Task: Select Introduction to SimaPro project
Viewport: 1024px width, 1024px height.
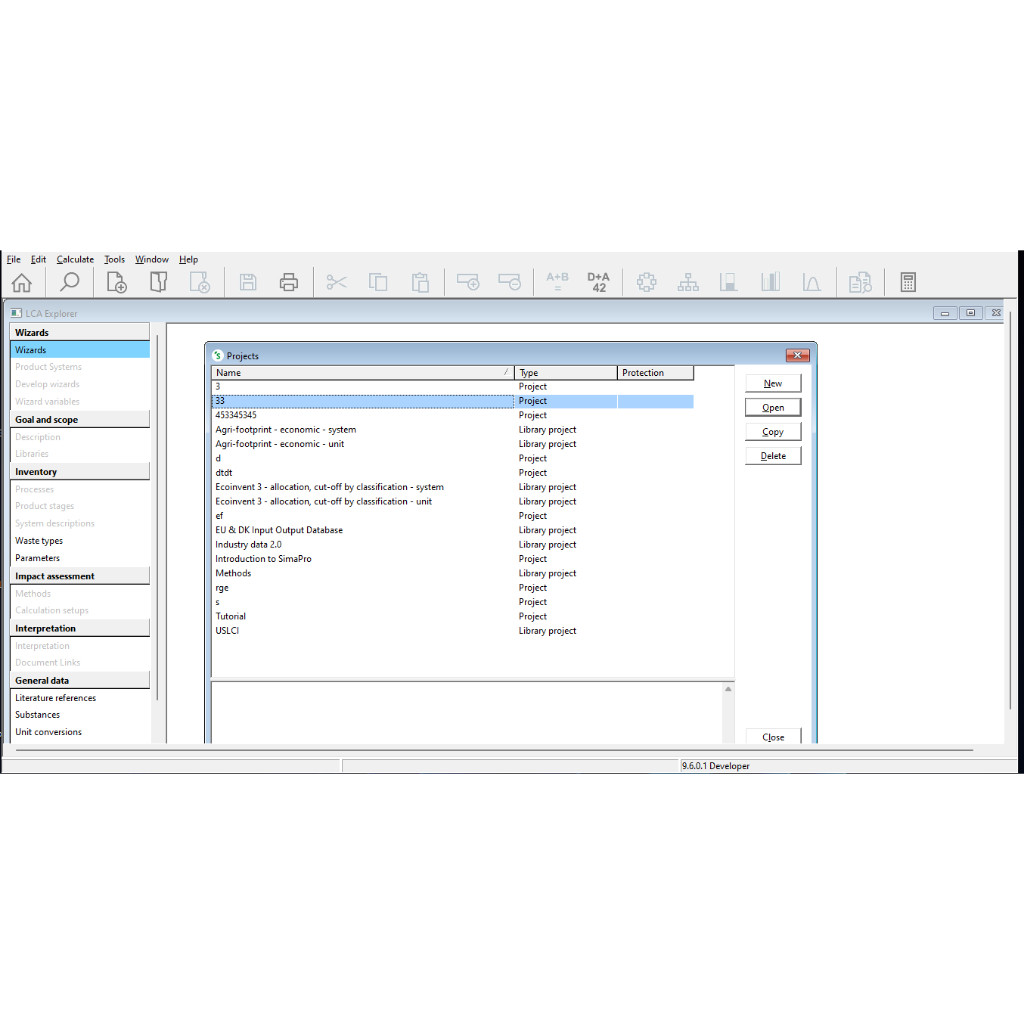Action: (453, 559)
